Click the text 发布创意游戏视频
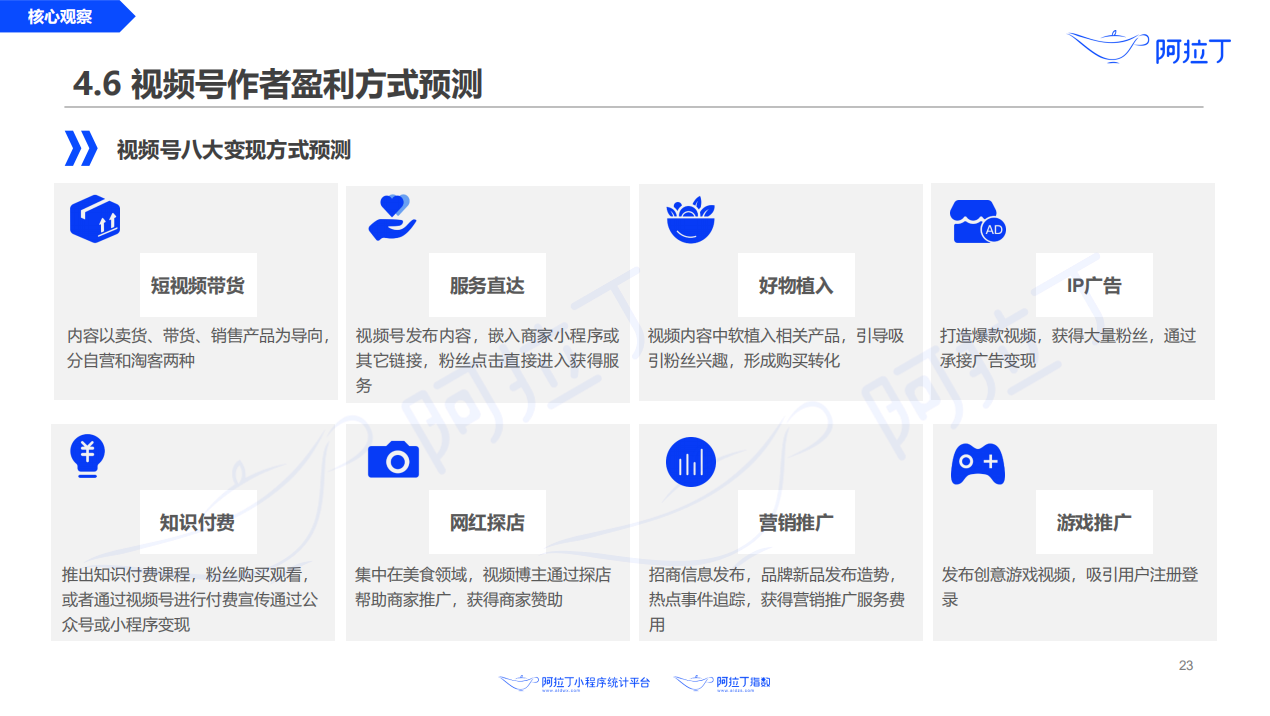 point(1006,575)
